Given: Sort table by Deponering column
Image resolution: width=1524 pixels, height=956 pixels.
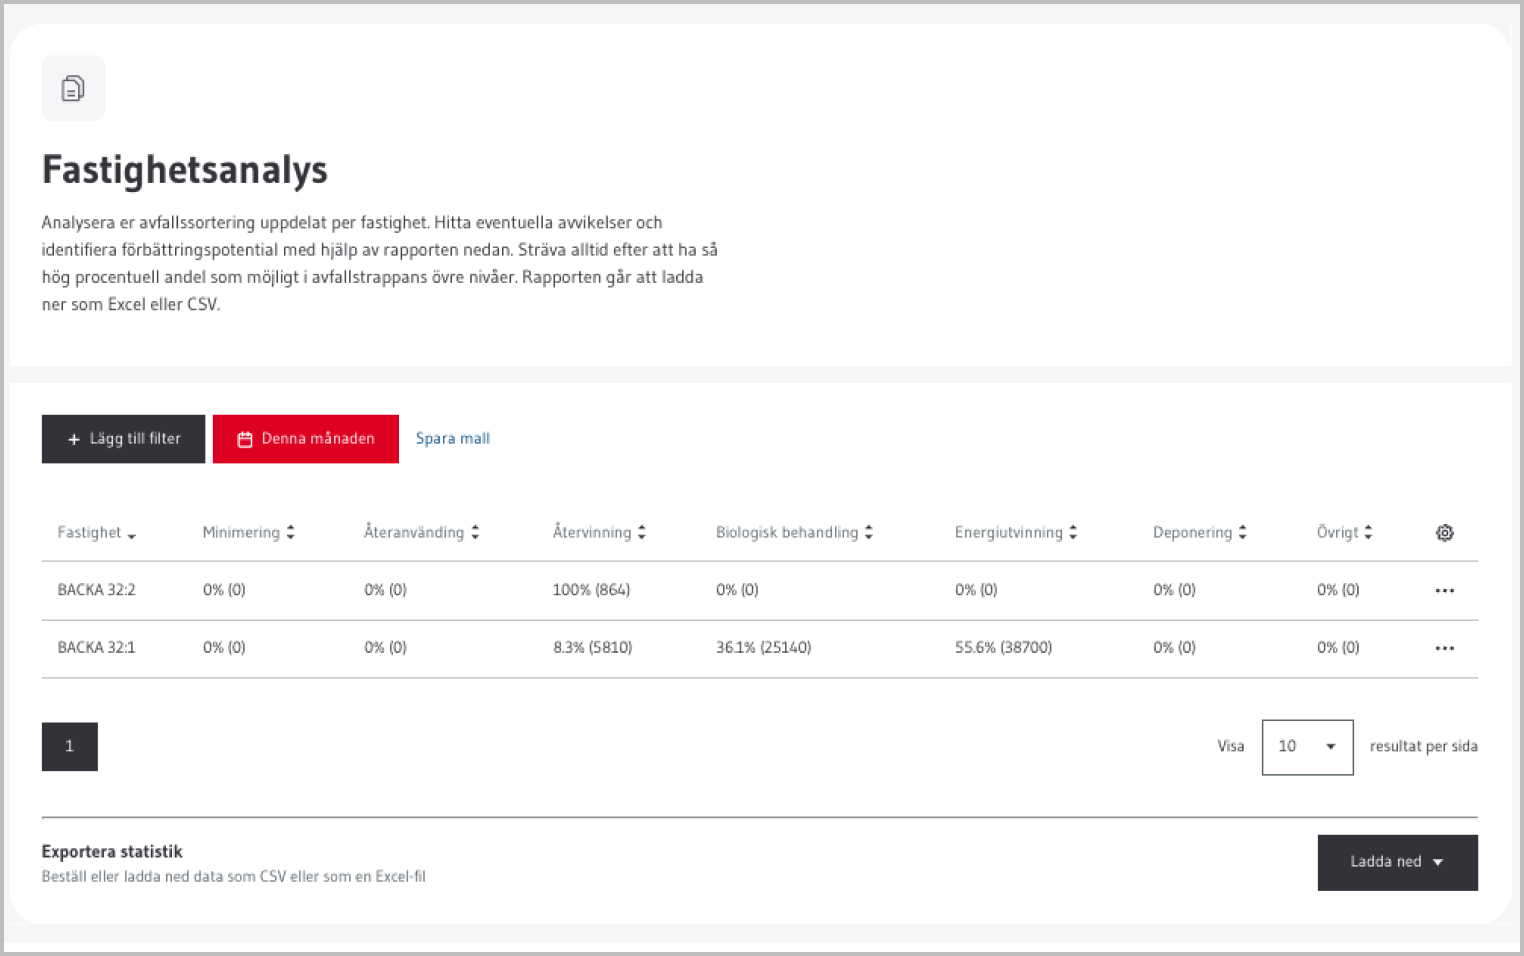Looking at the screenshot, I should tap(1199, 533).
